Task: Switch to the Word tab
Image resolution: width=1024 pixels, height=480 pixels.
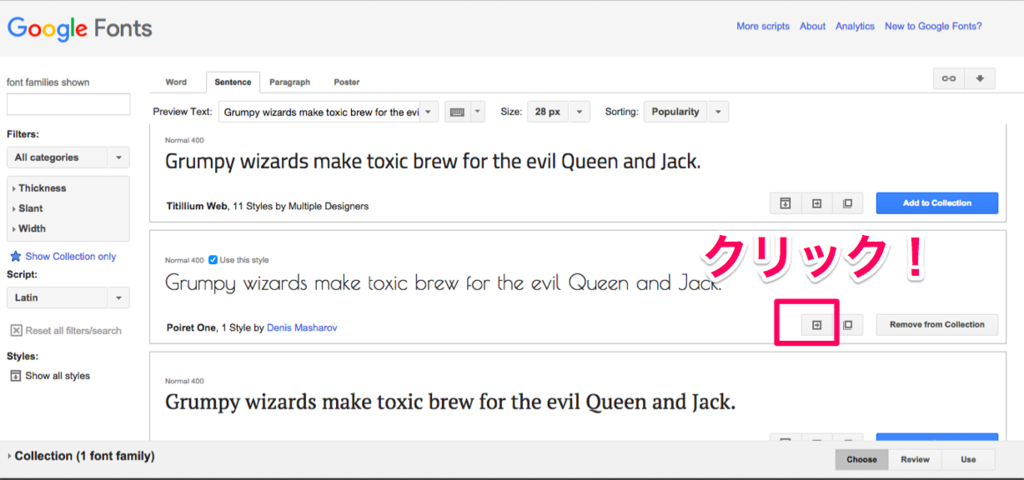Action: pos(176,82)
